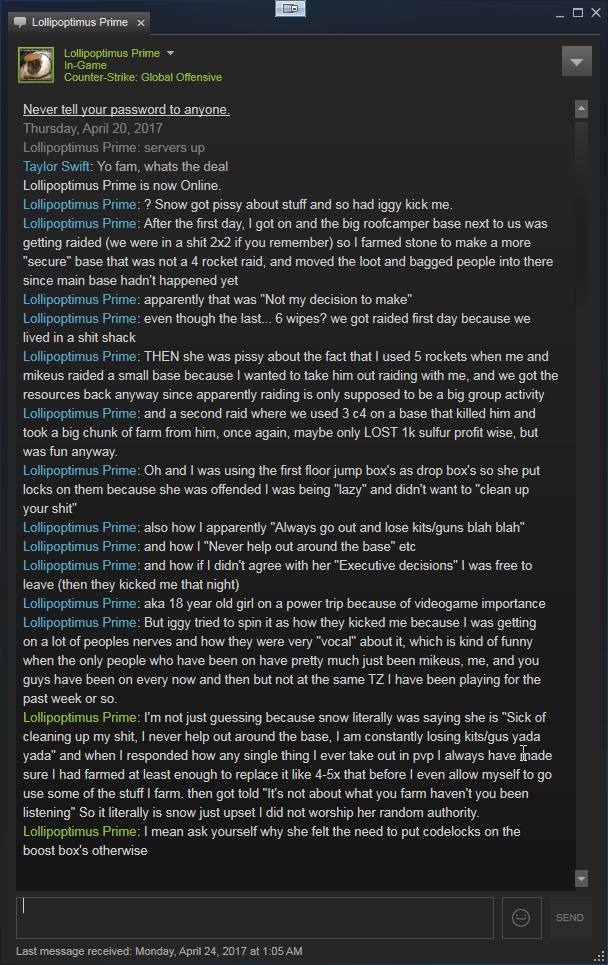Viewport: 608px width, 965px height.
Task: Select the Lollipoptimus Prime chat tab
Action: [79, 23]
